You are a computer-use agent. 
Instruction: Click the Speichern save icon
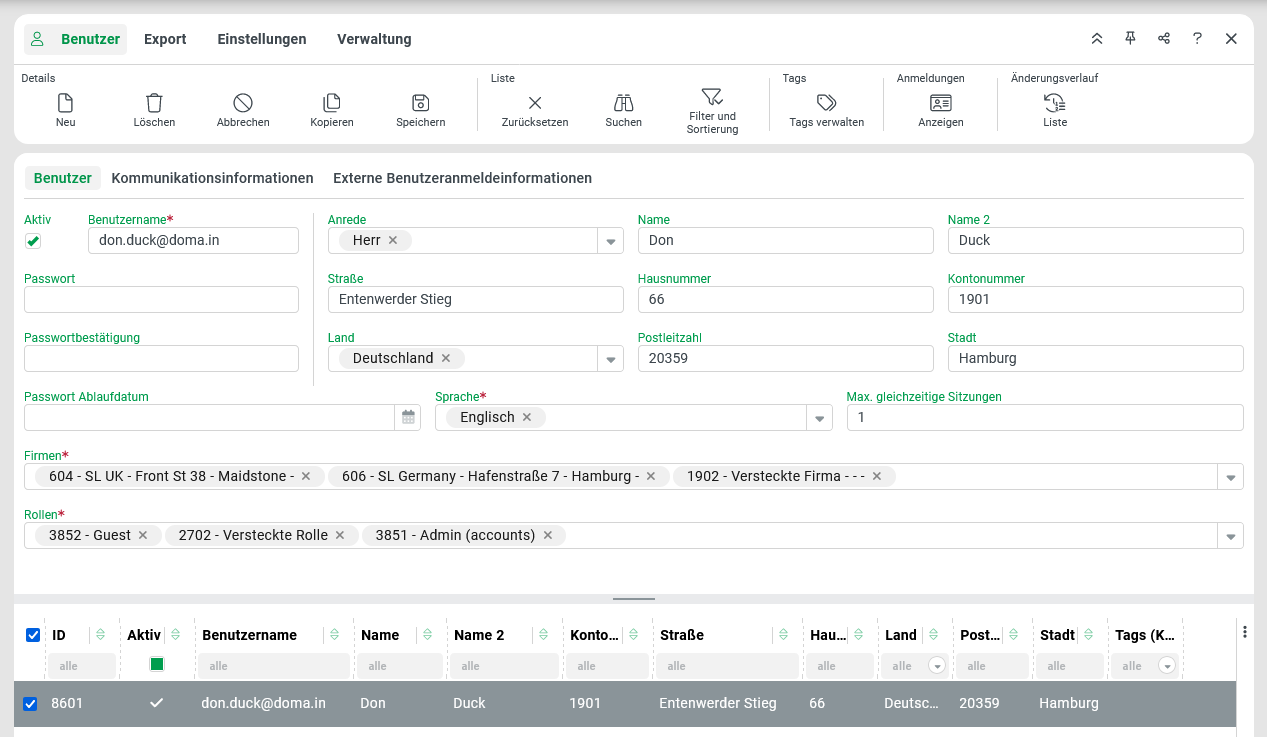pos(420,103)
